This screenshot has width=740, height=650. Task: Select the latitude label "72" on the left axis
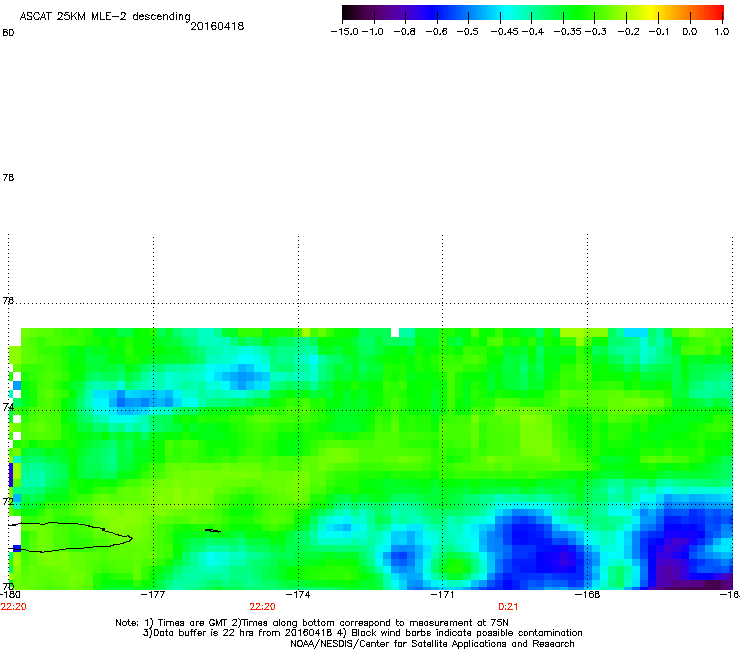[8, 501]
